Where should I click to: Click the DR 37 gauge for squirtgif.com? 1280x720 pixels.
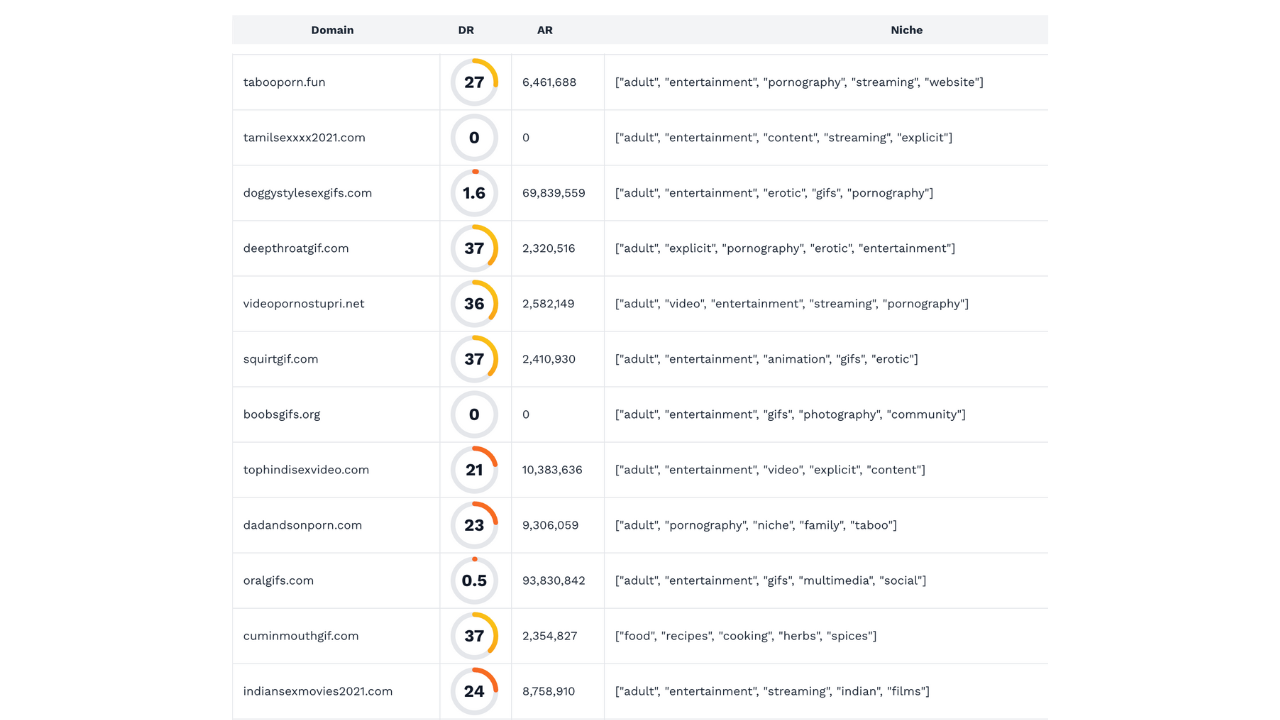pyautogui.click(x=474, y=359)
